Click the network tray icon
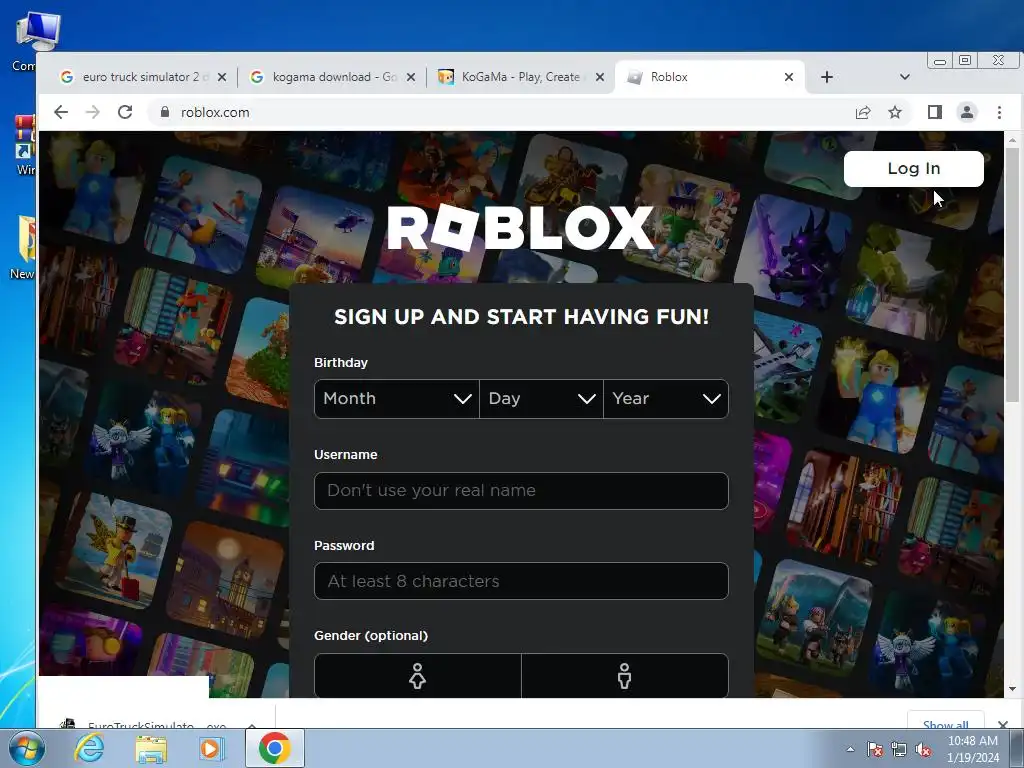Viewport: 1024px width, 768px height. coord(899,749)
